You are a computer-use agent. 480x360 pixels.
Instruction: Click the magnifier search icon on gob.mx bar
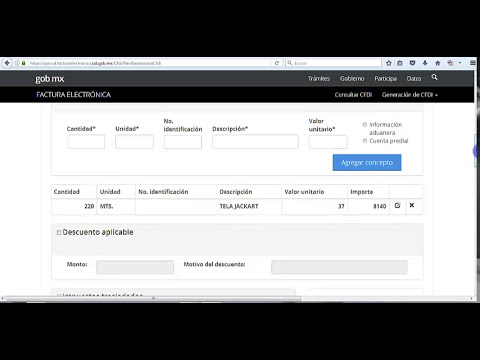[x=434, y=77]
